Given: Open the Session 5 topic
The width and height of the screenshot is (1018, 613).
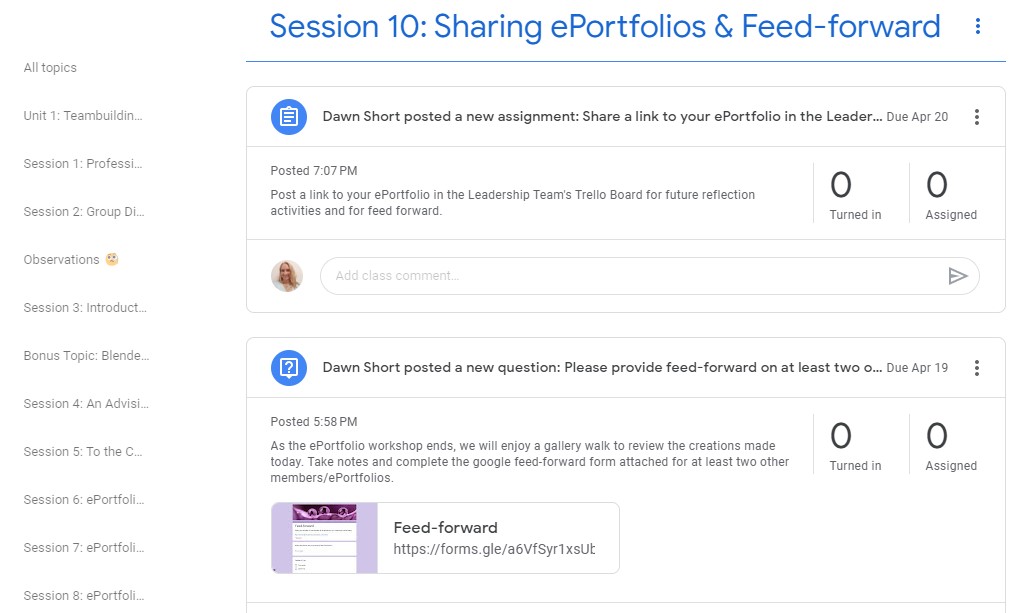Looking at the screenshot, I should pos(83,452).
